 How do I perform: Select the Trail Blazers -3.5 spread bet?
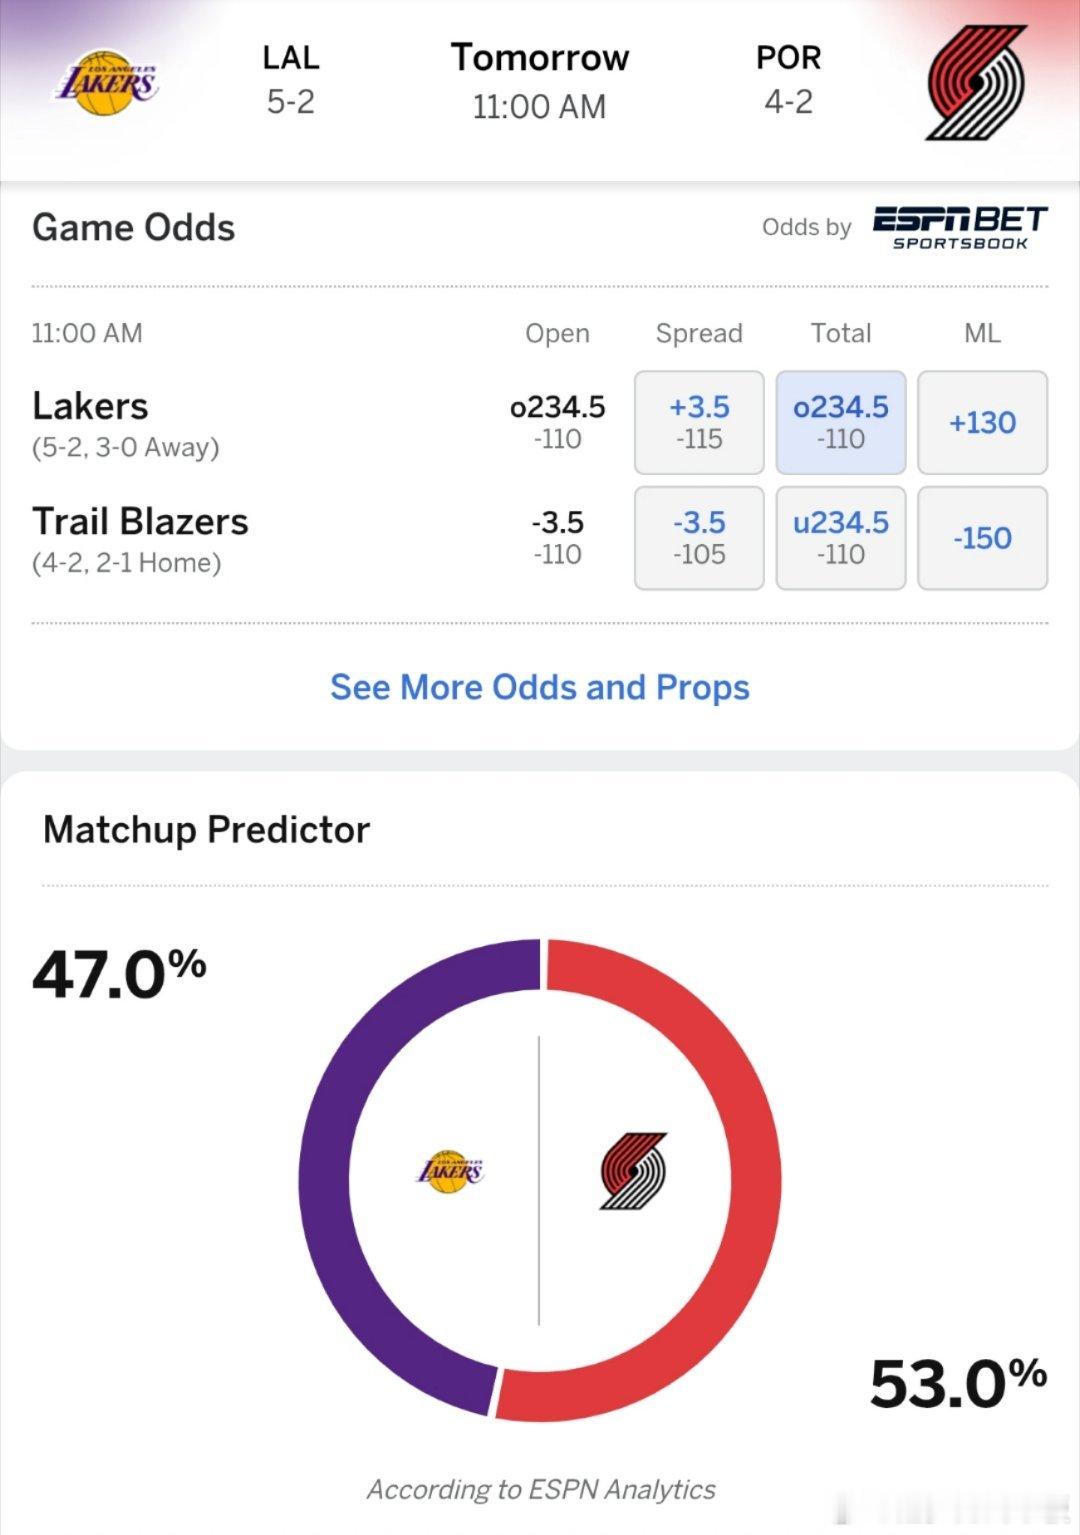[698, 538]
